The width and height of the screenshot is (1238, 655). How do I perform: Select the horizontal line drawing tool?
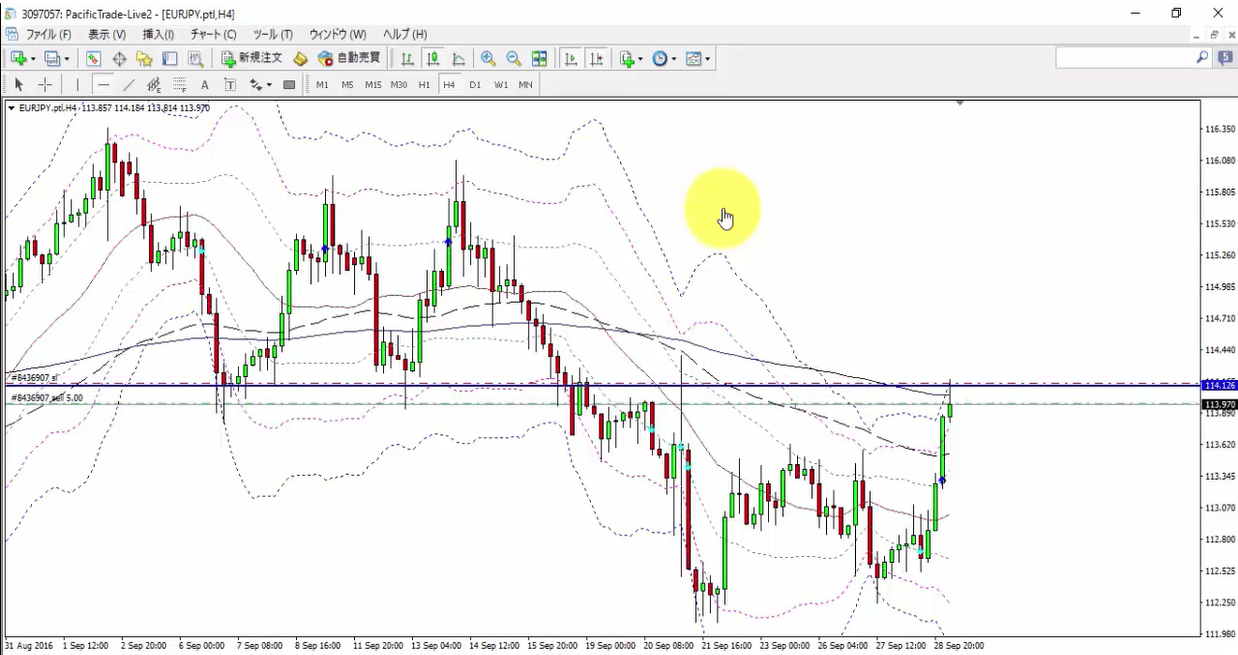(103, 85)
